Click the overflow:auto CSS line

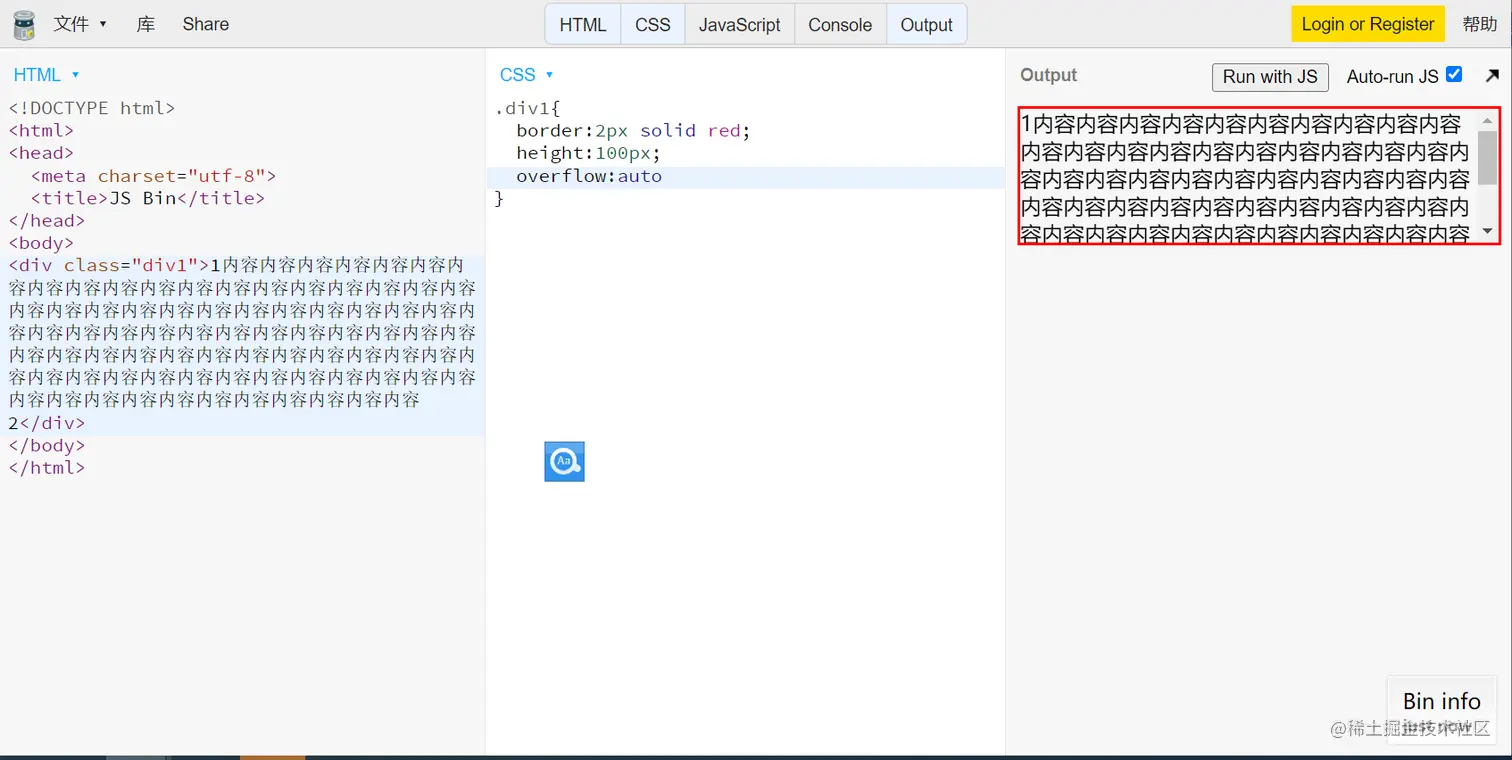pyautogui.click(x=589, y=176)
